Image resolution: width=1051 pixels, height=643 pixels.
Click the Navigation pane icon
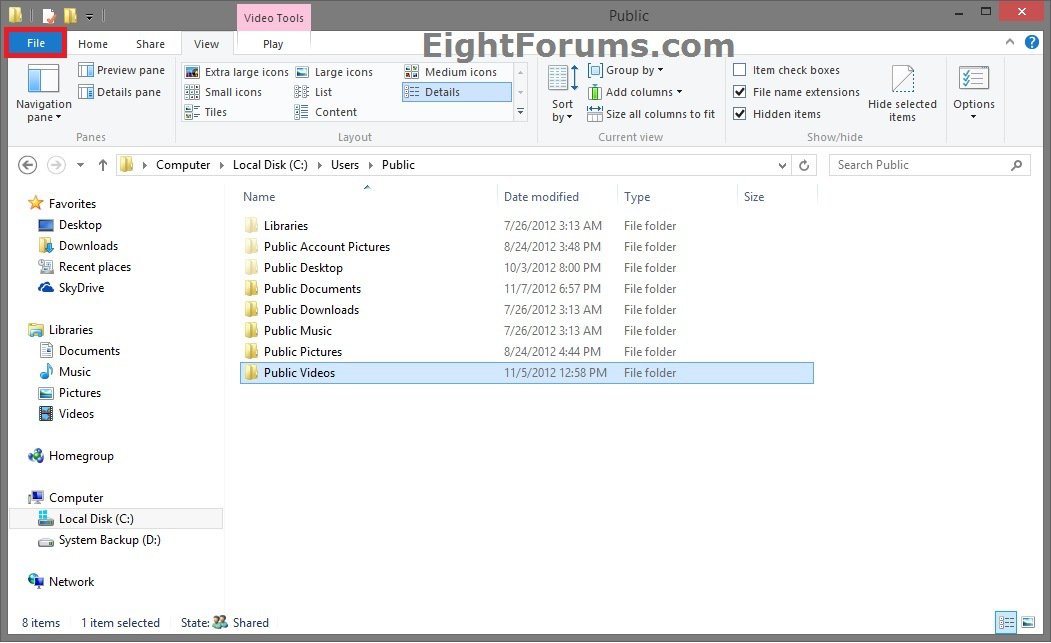pos(43,81)
